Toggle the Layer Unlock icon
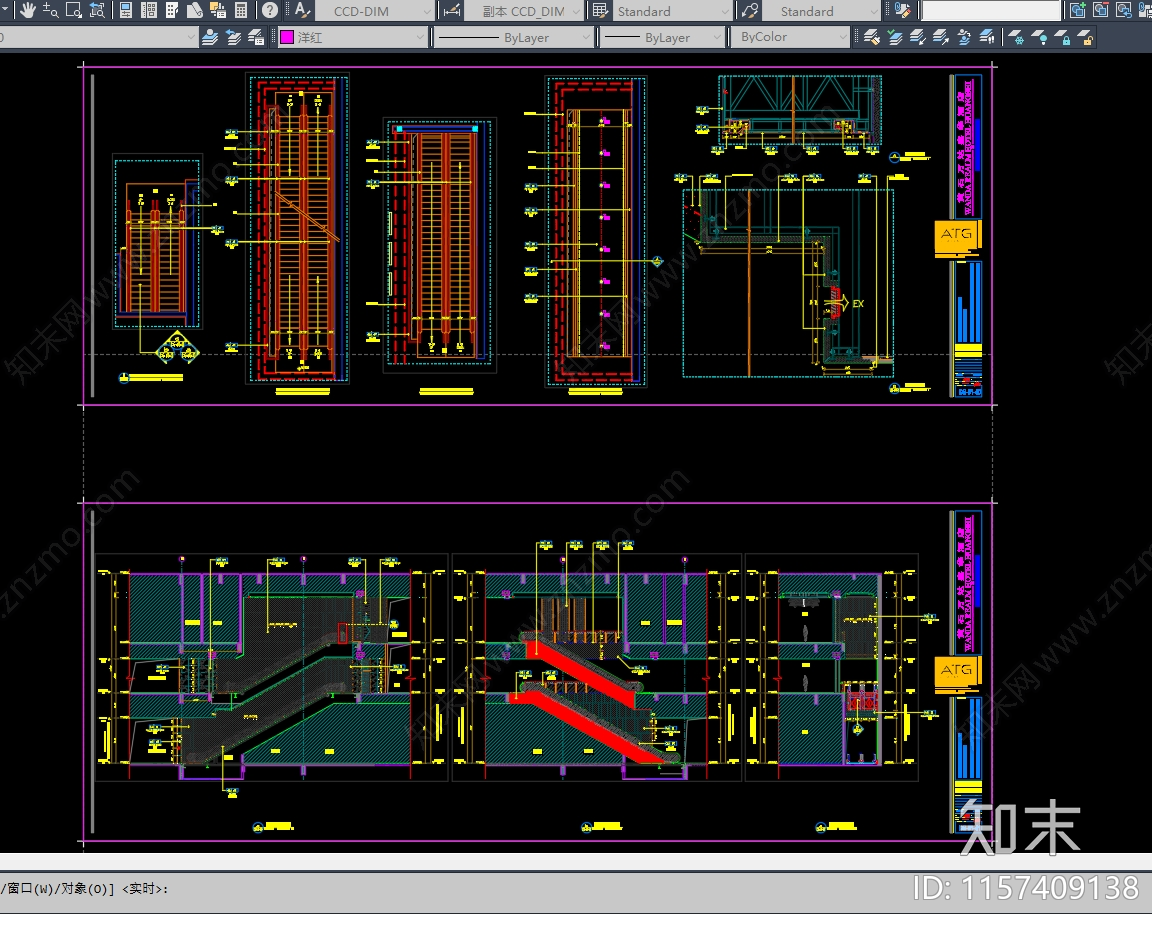1152x927 pixels. pos(1085,37)
